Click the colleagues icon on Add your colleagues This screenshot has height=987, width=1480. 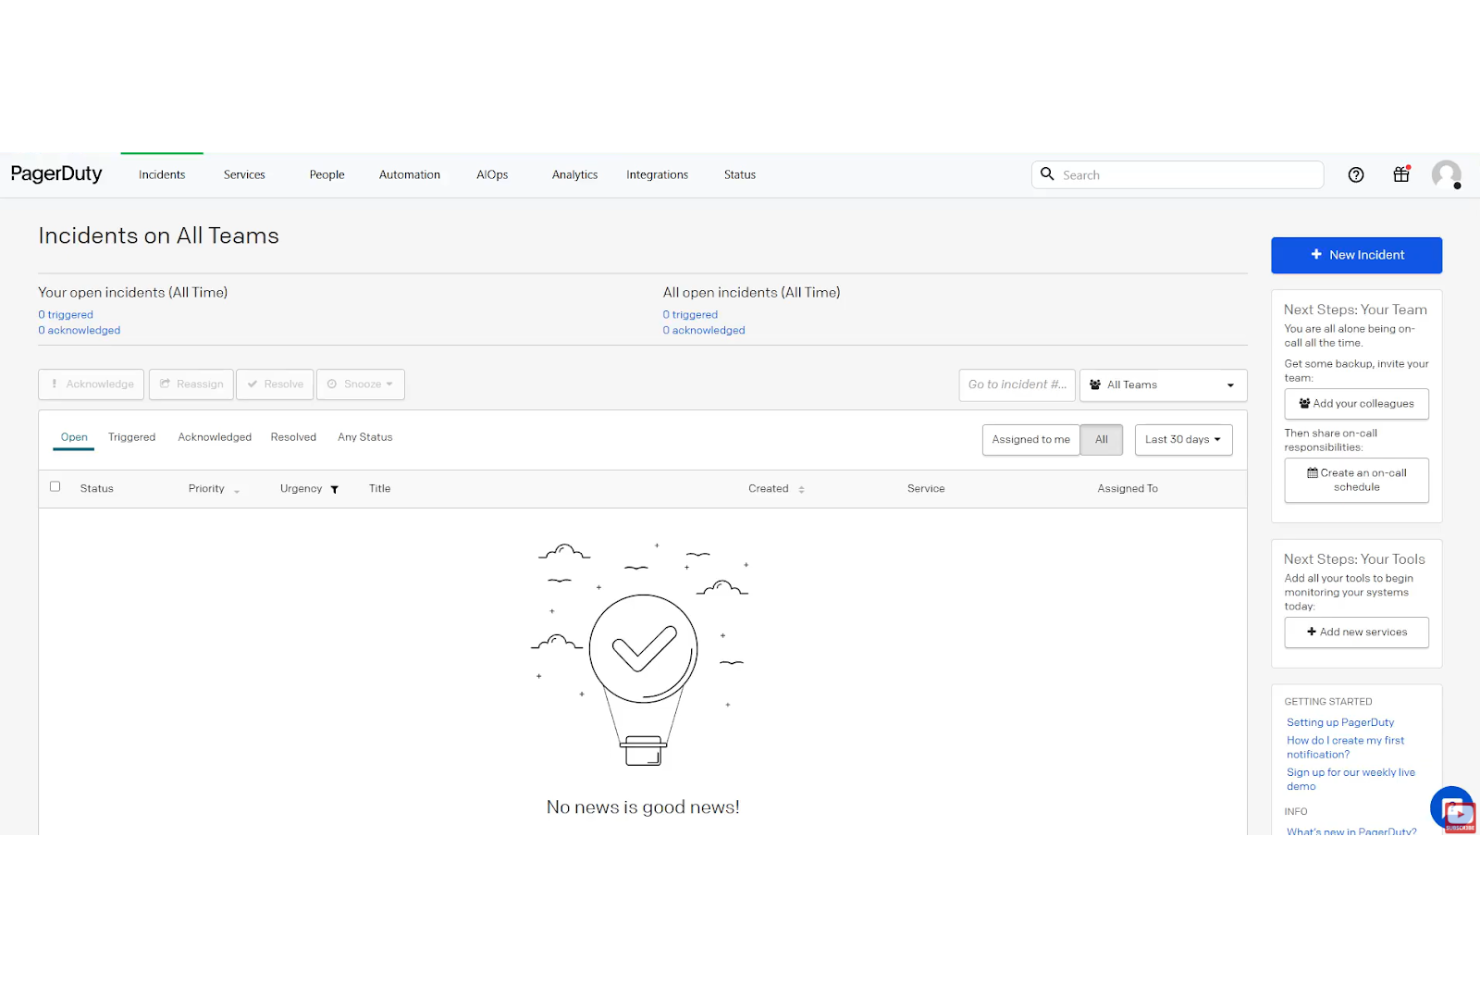tap(1303, 403)
